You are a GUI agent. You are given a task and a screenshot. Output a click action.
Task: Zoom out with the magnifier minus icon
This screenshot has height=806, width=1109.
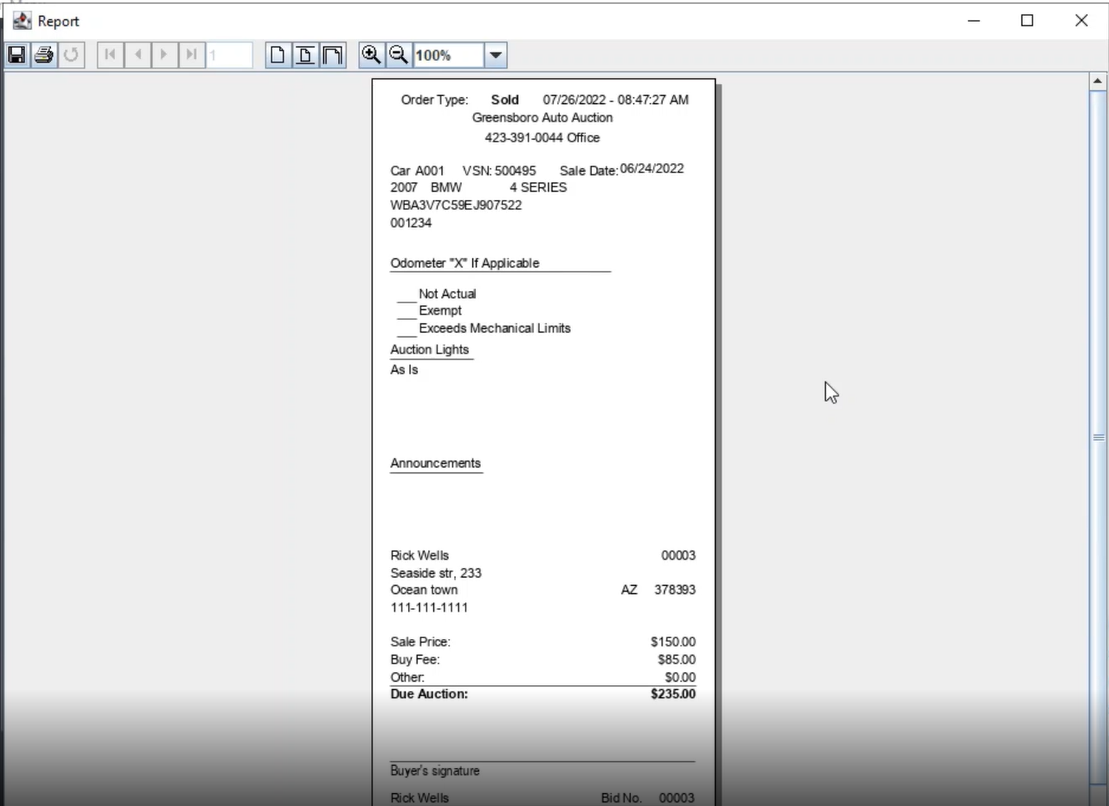(x=398, y=55)
